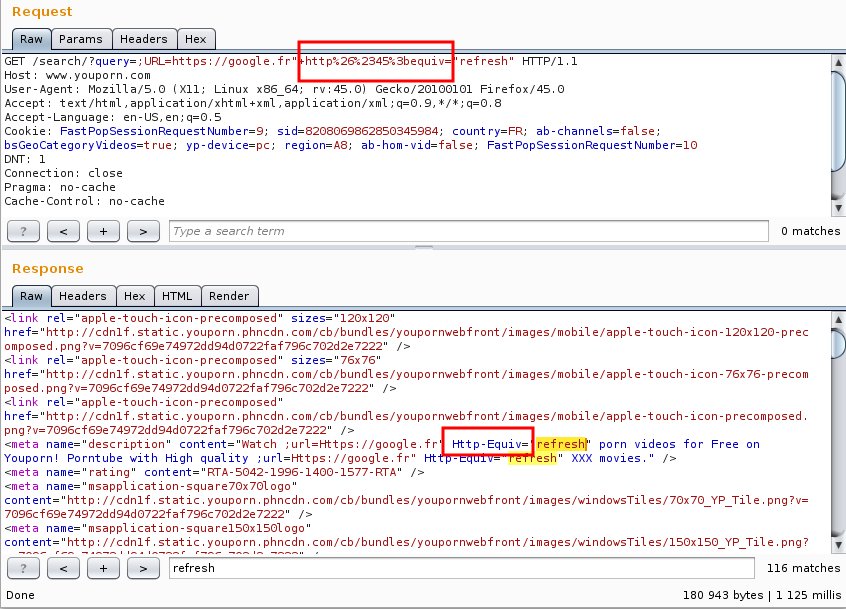846x609 pixels.
Task: Click the 'msapplication-square150x150logo' meta name
Action: click(196, 529)
